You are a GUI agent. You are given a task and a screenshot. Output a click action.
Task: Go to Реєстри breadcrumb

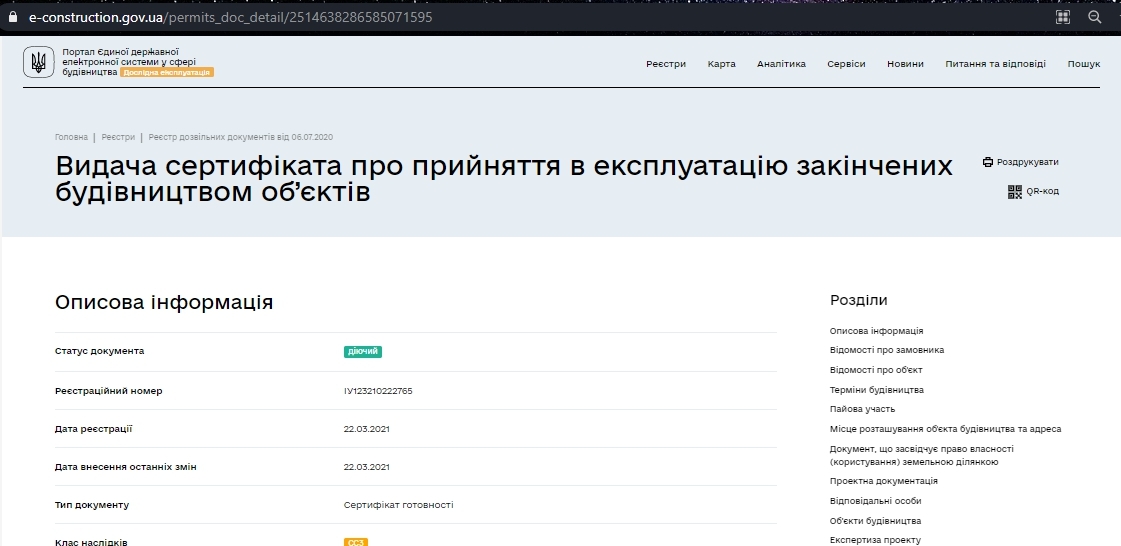click(118, 137)
